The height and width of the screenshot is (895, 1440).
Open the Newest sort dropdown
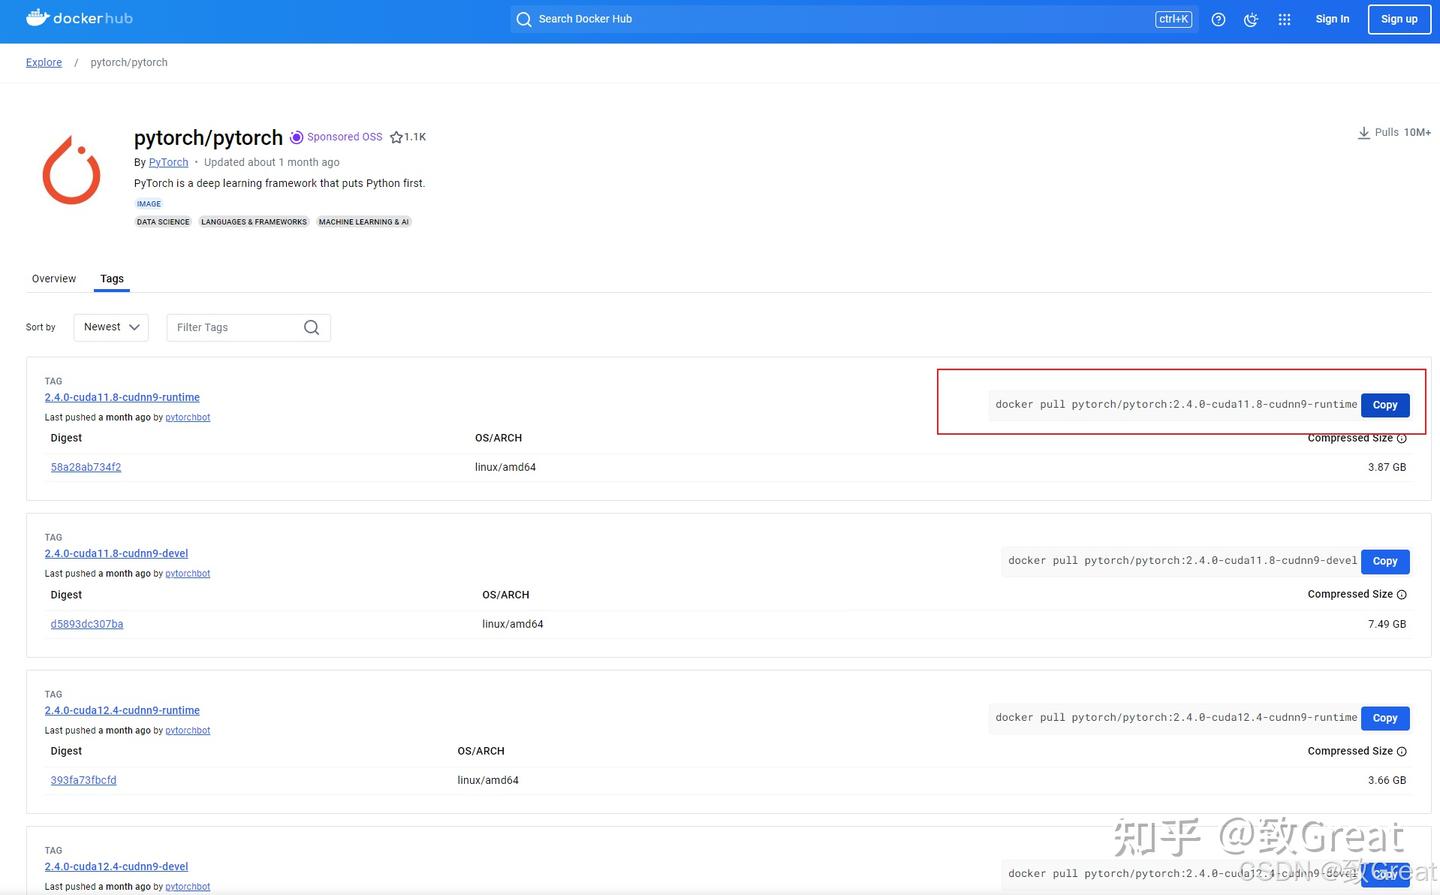coord(111,327)
